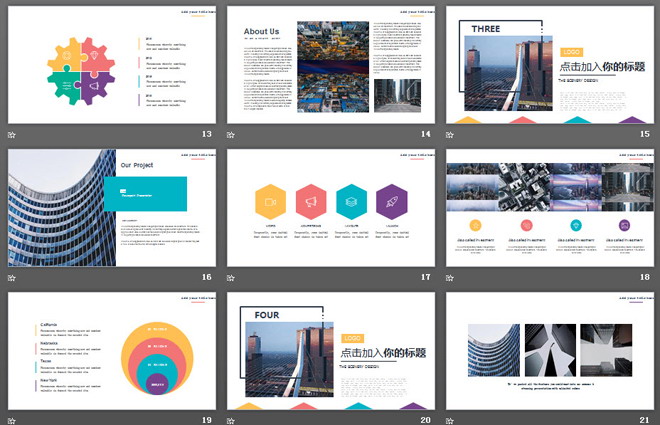Viewport: 660px width, 425px height.
Task: Click the purple innermost circle on slide 19
Action: [x=157, y=384]
